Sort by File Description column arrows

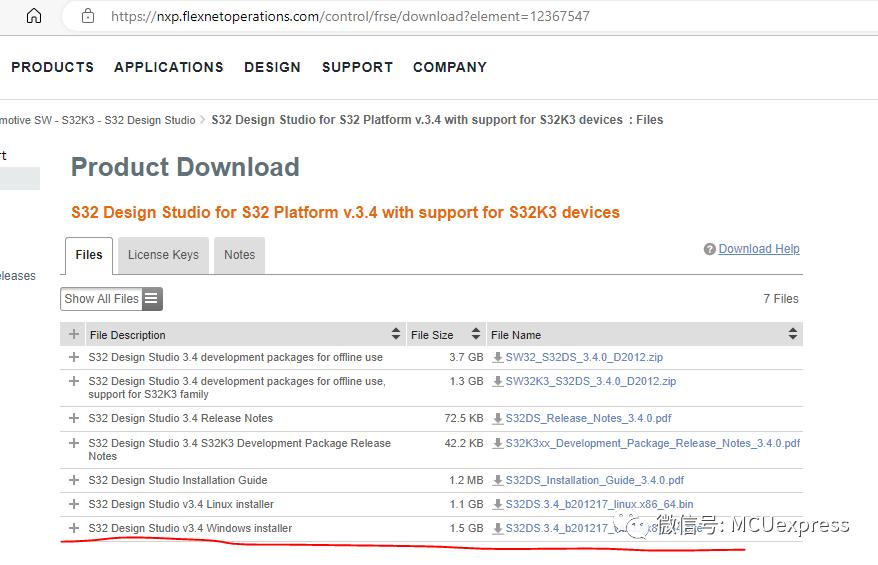tap(396, 334)
